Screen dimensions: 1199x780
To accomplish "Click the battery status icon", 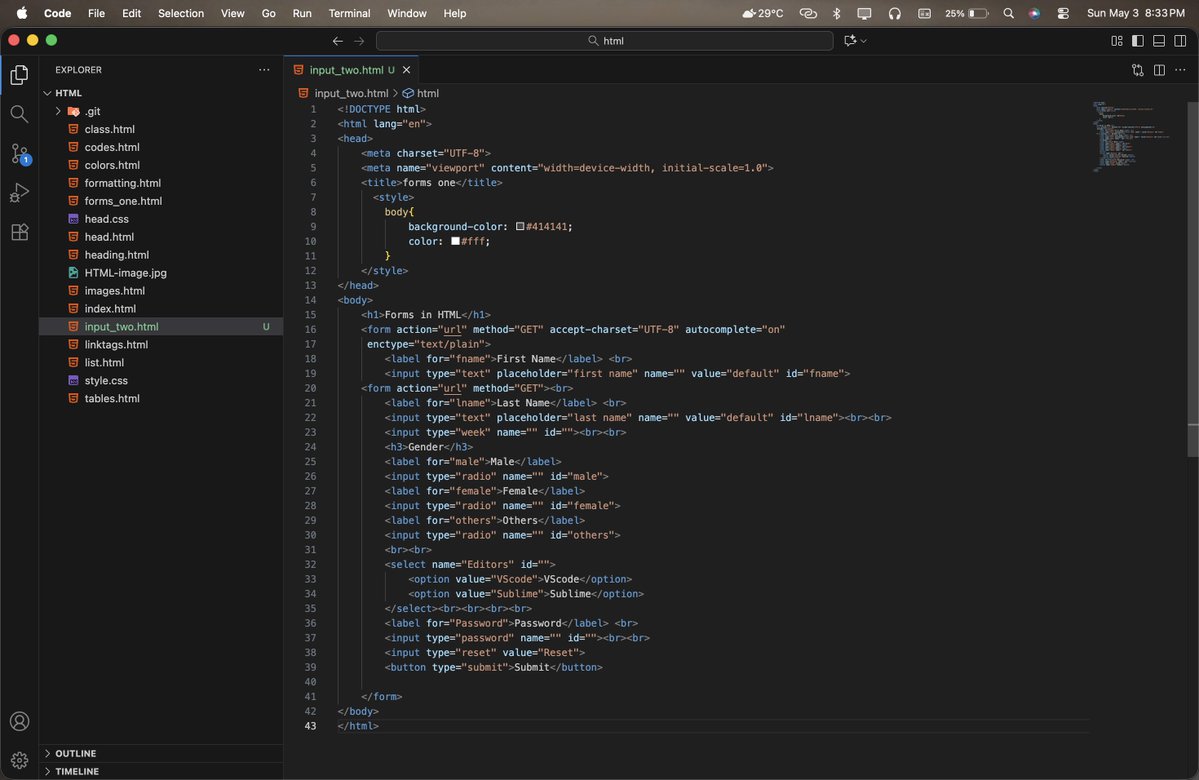I will click(978, 13).
